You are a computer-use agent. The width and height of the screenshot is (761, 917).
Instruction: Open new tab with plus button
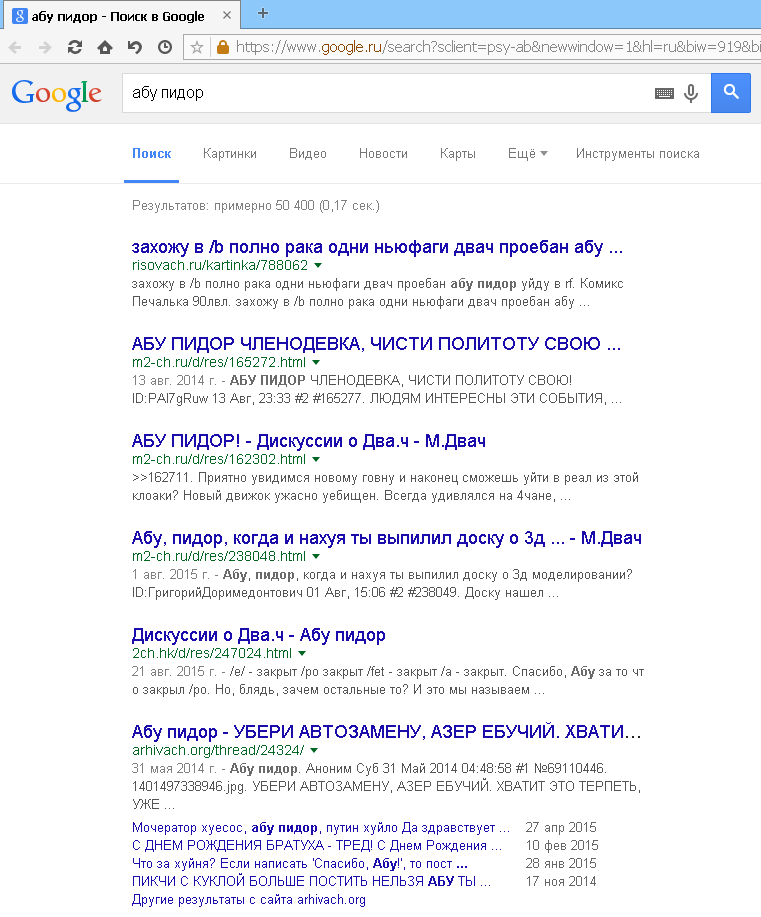click(x=263, y=13)
